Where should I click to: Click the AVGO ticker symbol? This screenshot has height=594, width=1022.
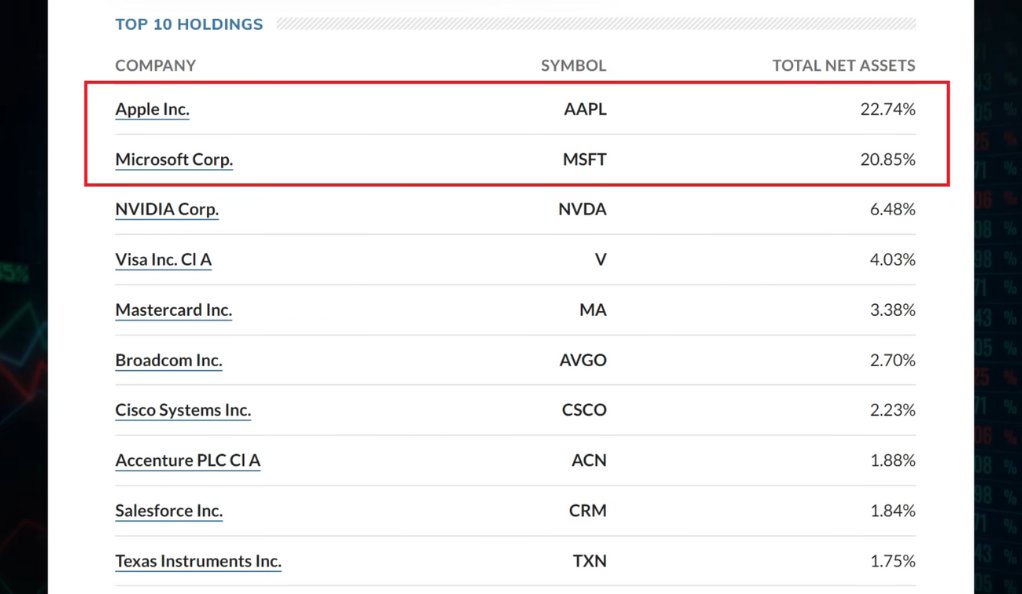pos(583,360)
